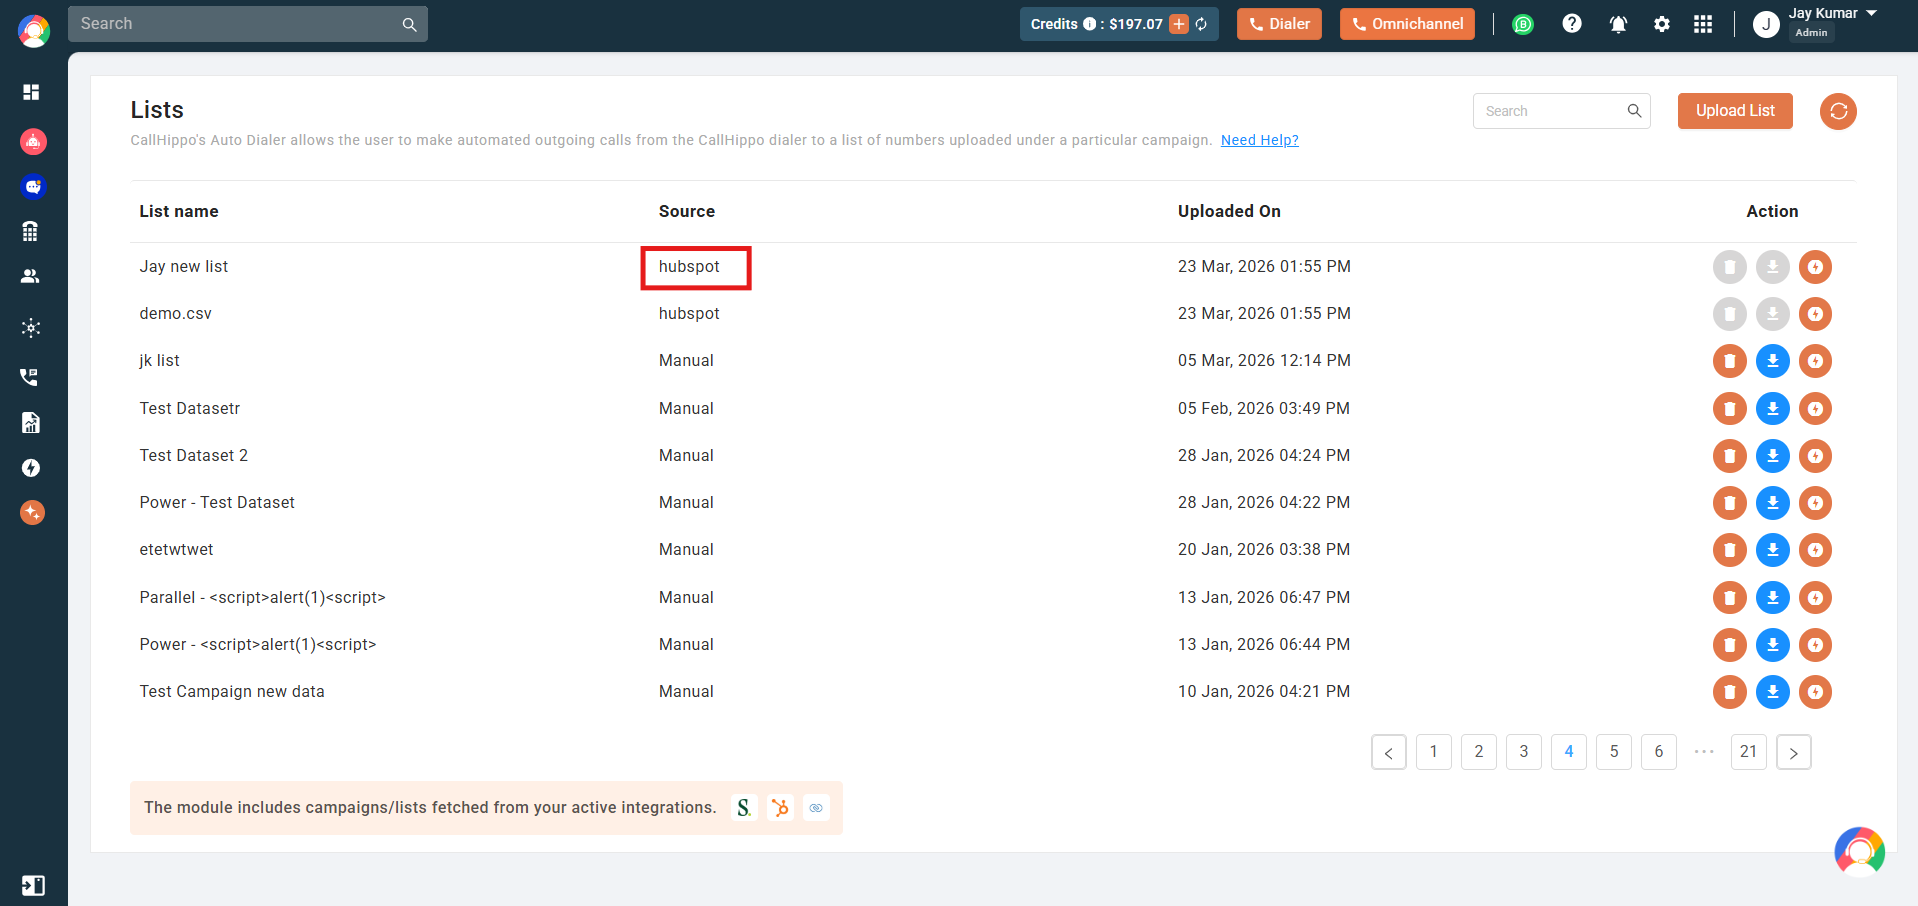The width and height of the screenshot is (1918, 906).
Task: Click the blue link integration icon in banner
Action: [x=816, y=808]
